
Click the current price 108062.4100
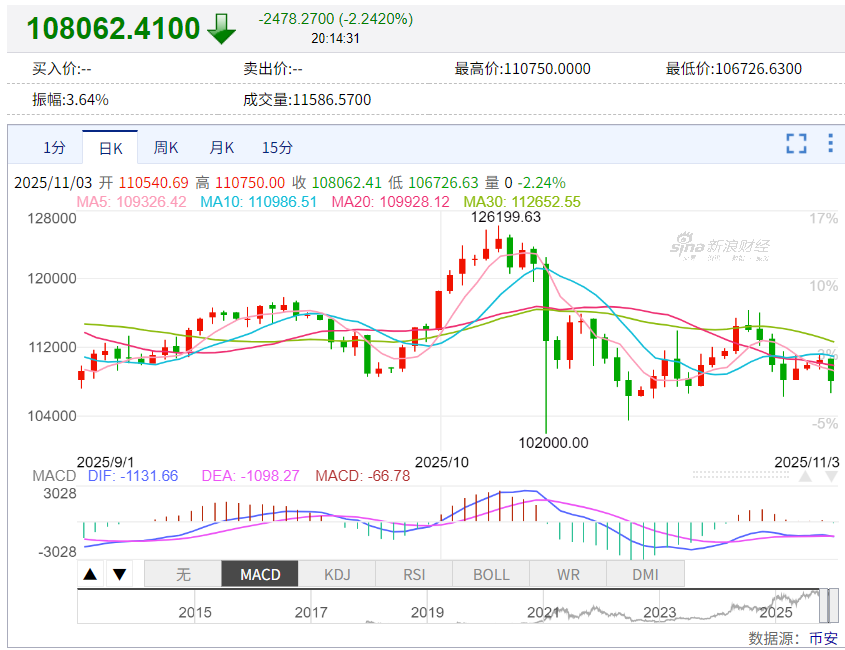(x=113, y=28)
